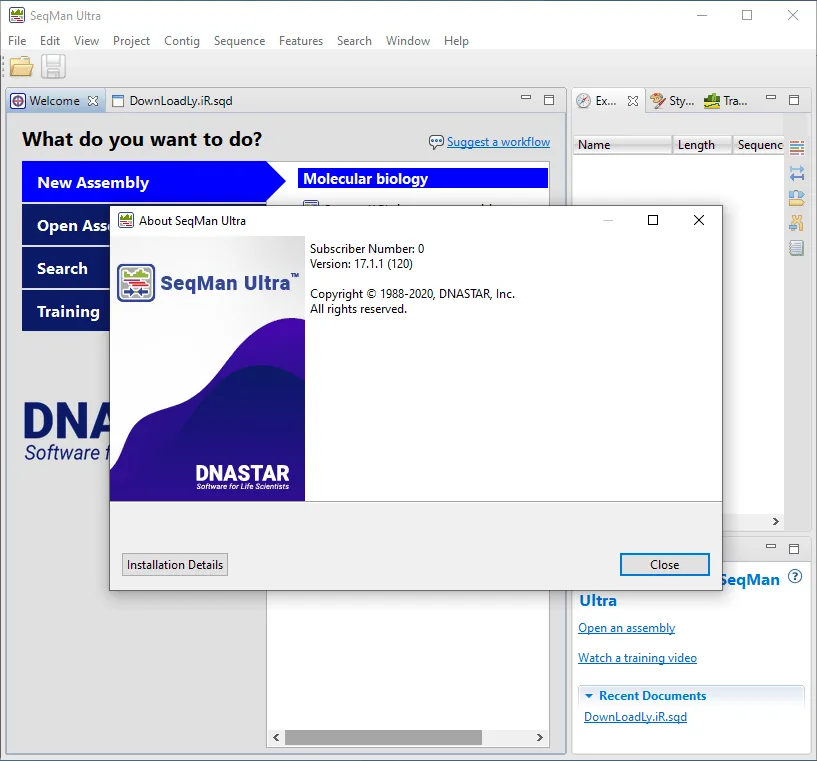Viewport: 817px width, 761px height.
Task: Click the save disk toolbar icon
Action: pos(53,66)
